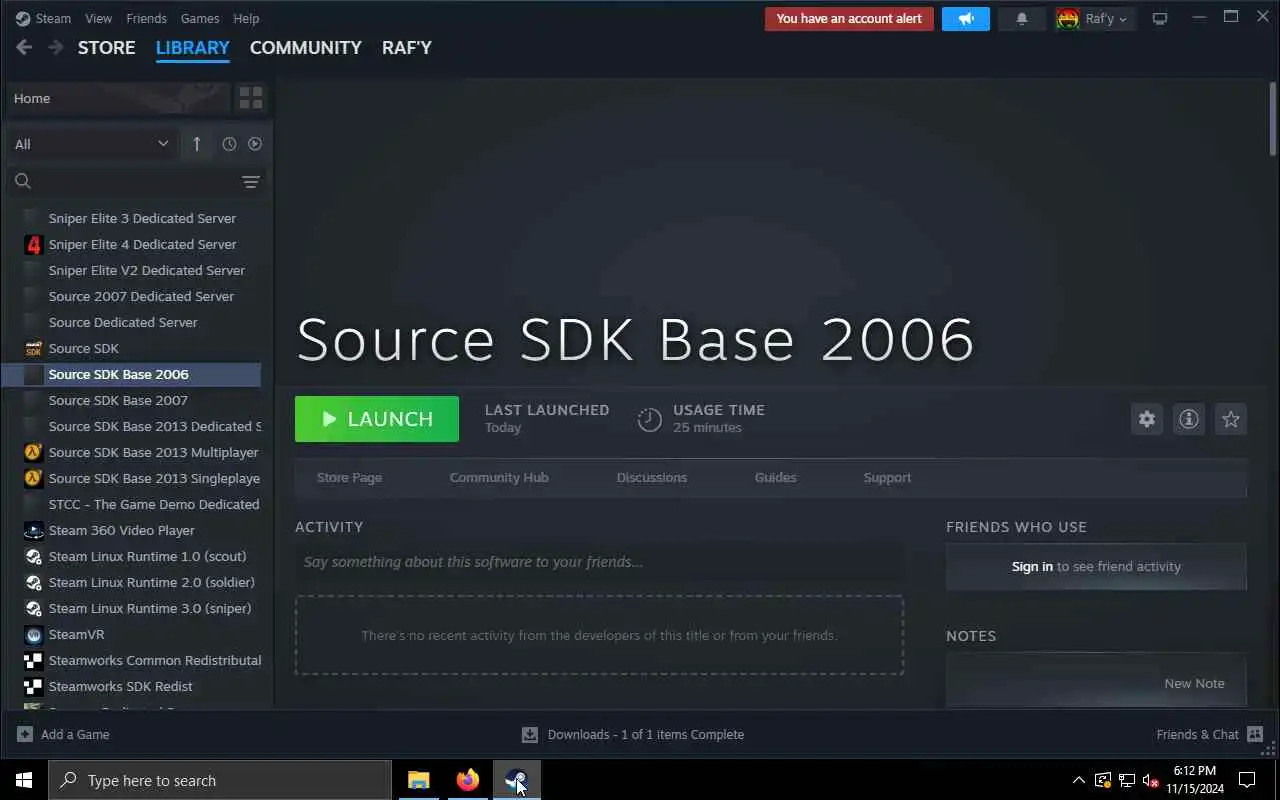Show hidden system tray icons chevron

click(1078, 780)
